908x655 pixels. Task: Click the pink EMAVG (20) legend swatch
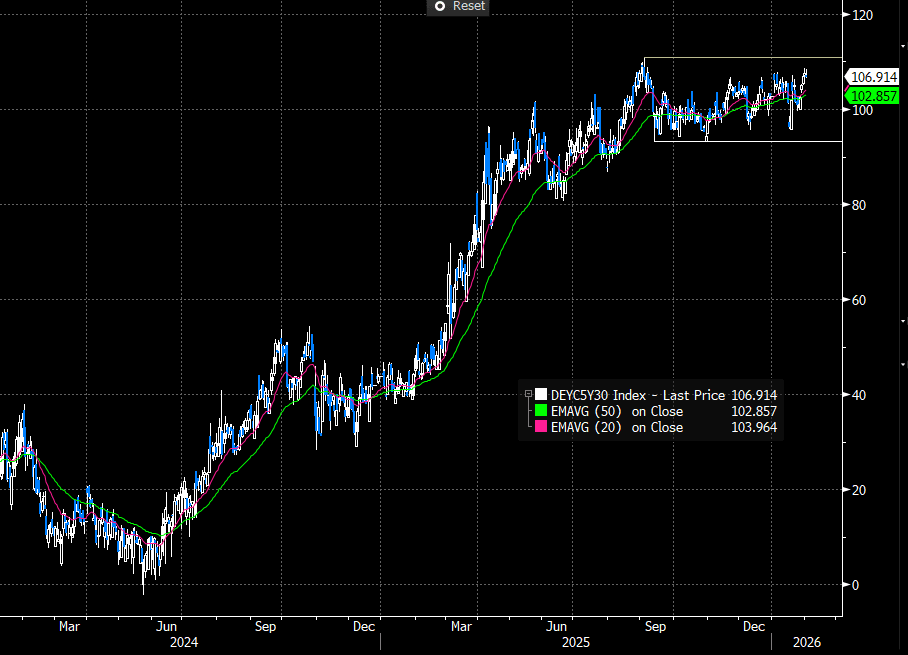[x=541, y=427]
